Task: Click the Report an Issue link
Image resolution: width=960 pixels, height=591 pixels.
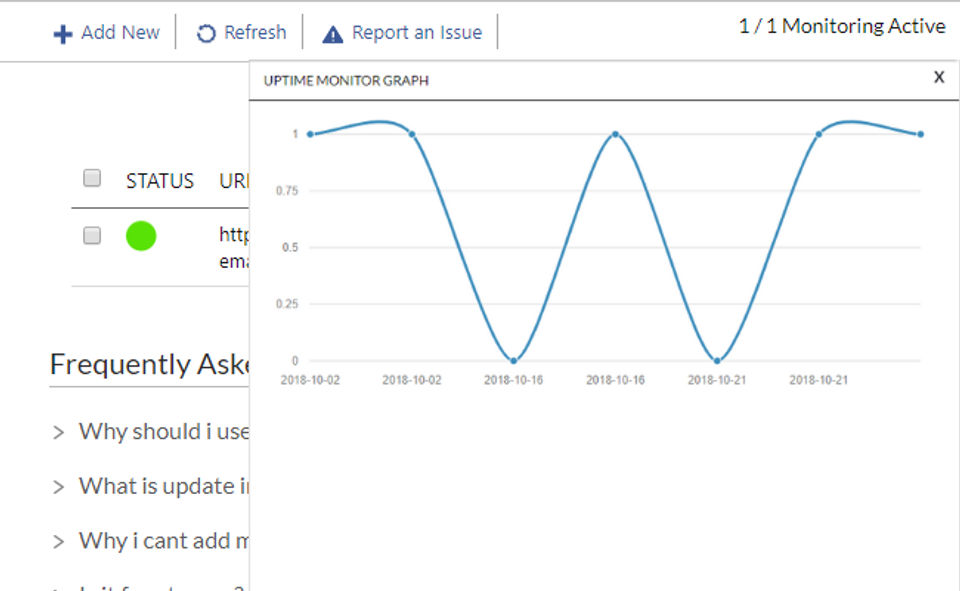Action: click(x=416, y=33)
